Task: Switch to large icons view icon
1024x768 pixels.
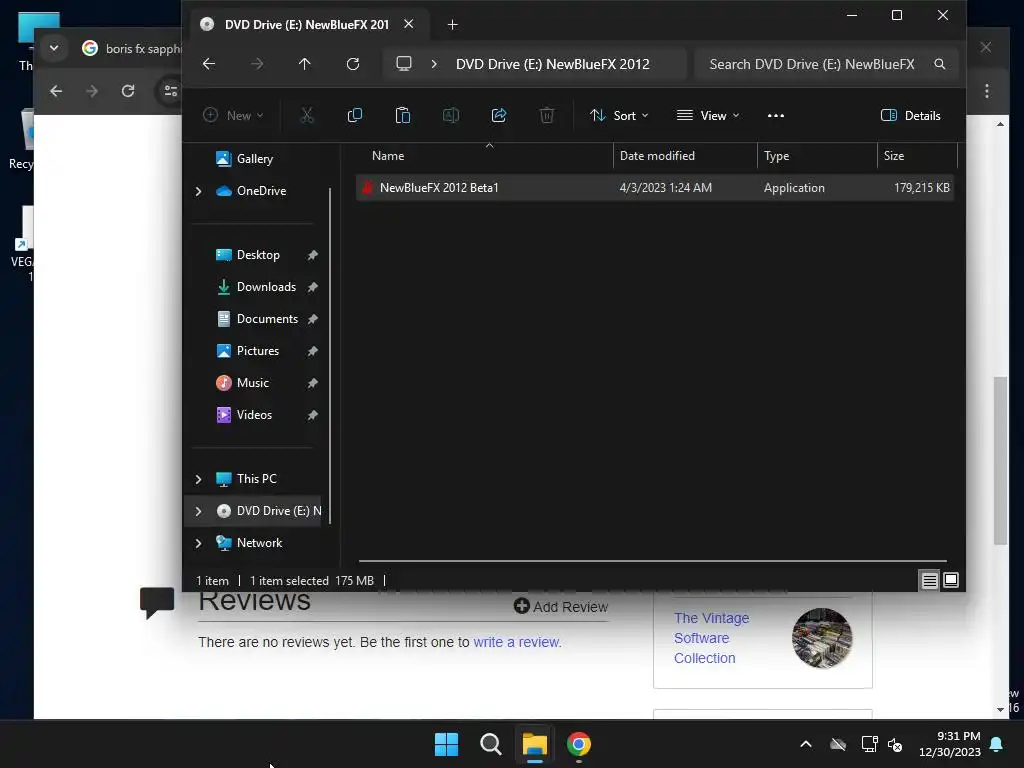Action: click(x=951, y=580)
